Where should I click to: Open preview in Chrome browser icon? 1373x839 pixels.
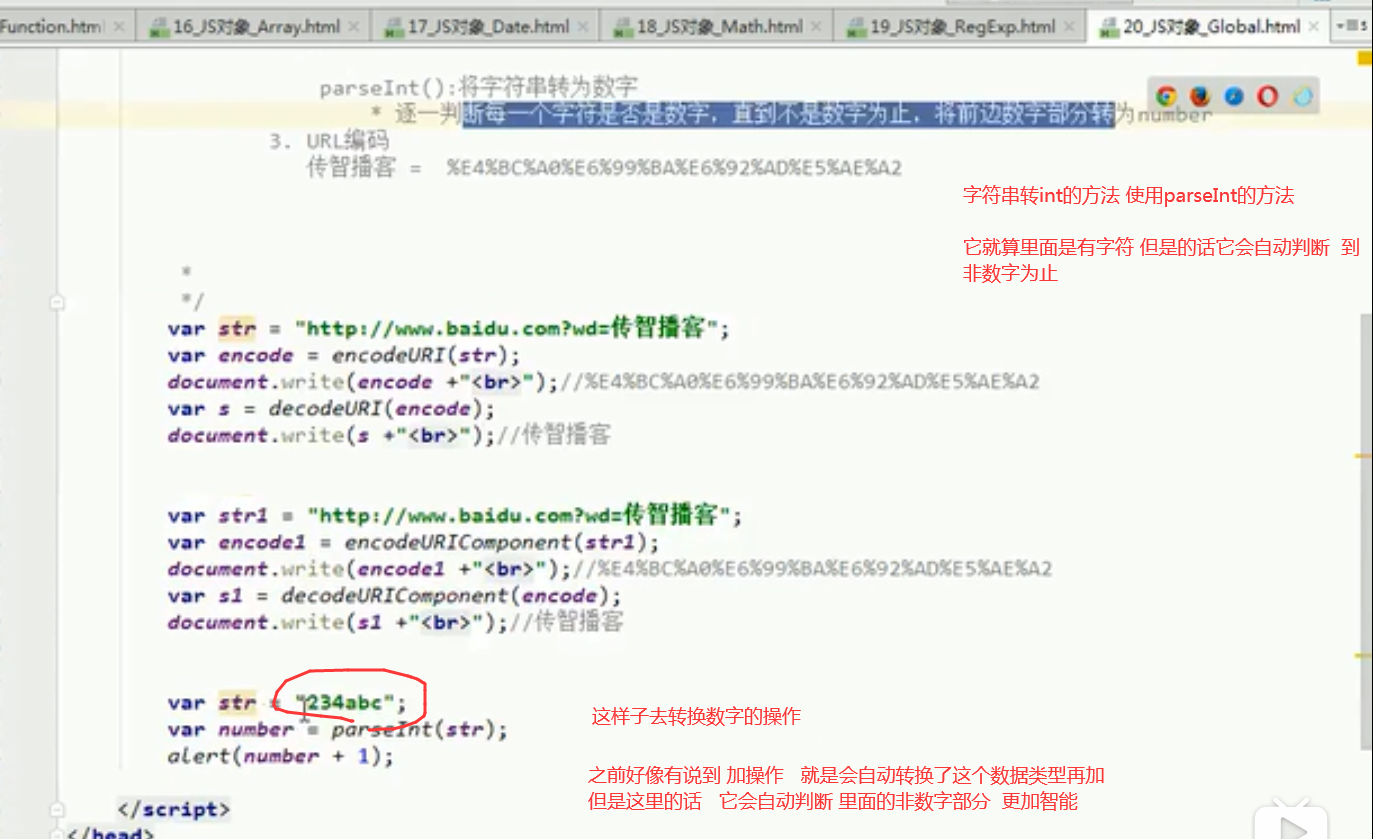pos(1166,96)
